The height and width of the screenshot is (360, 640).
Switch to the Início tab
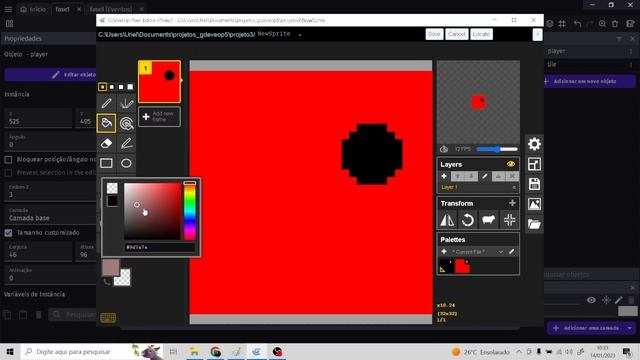(34, 9)
